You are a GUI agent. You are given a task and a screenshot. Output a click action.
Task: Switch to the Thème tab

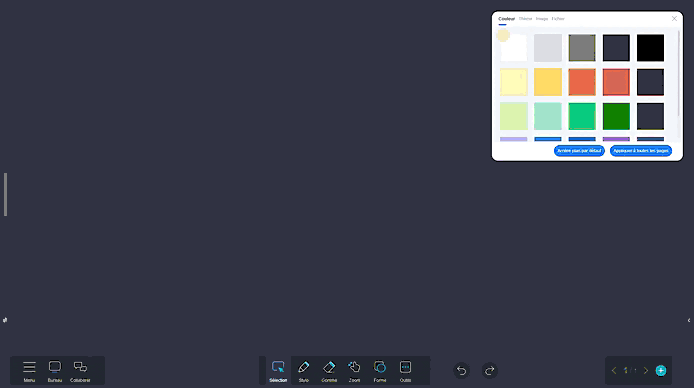(x=525, y=19)
